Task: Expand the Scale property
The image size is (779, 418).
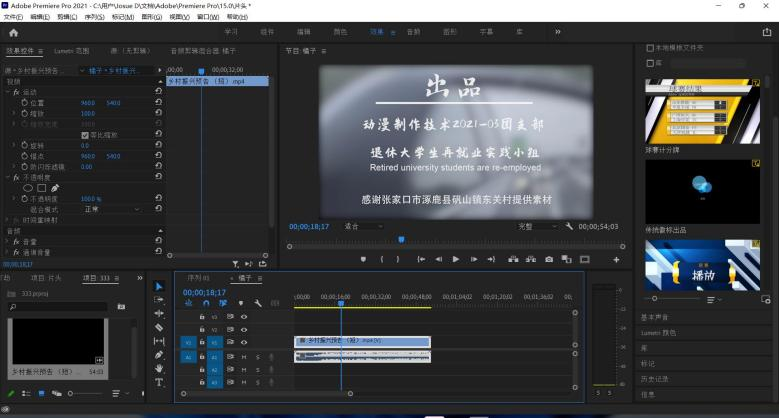Action: coord(14,113)
